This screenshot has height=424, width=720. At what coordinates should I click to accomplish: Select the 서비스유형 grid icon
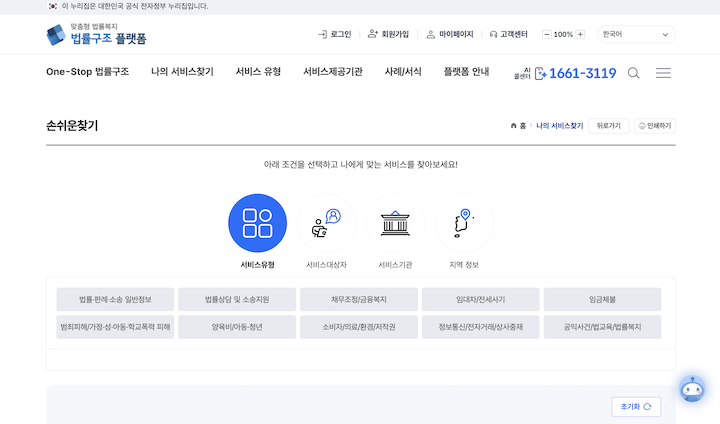pos(258,223)
